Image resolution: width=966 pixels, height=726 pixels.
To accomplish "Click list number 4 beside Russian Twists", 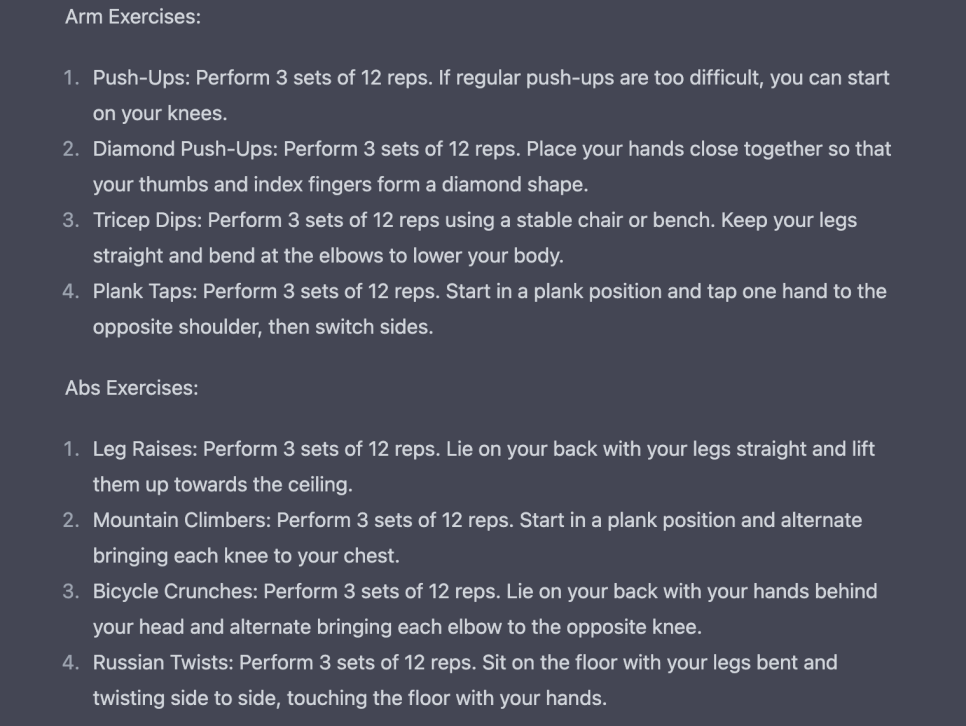I will [x=70, y=662].
